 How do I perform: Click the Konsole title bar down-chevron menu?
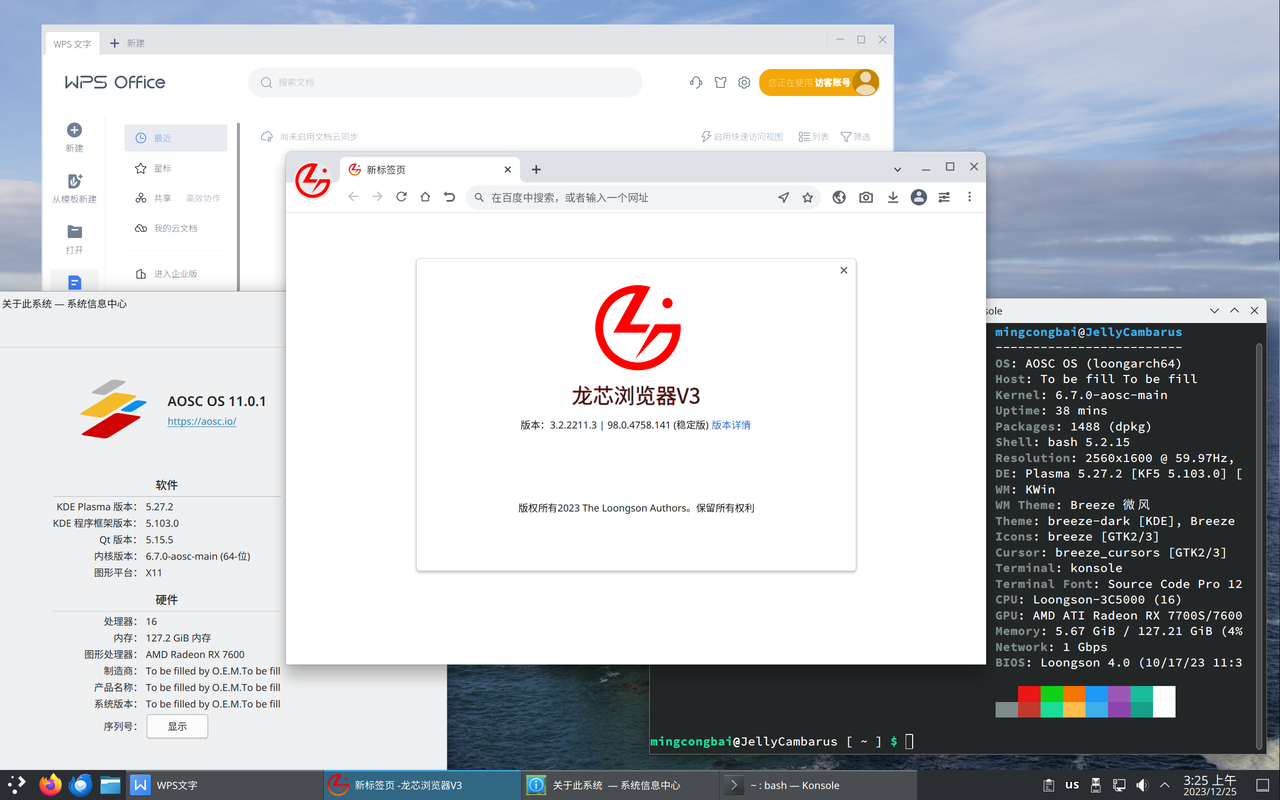point(1215,311)
